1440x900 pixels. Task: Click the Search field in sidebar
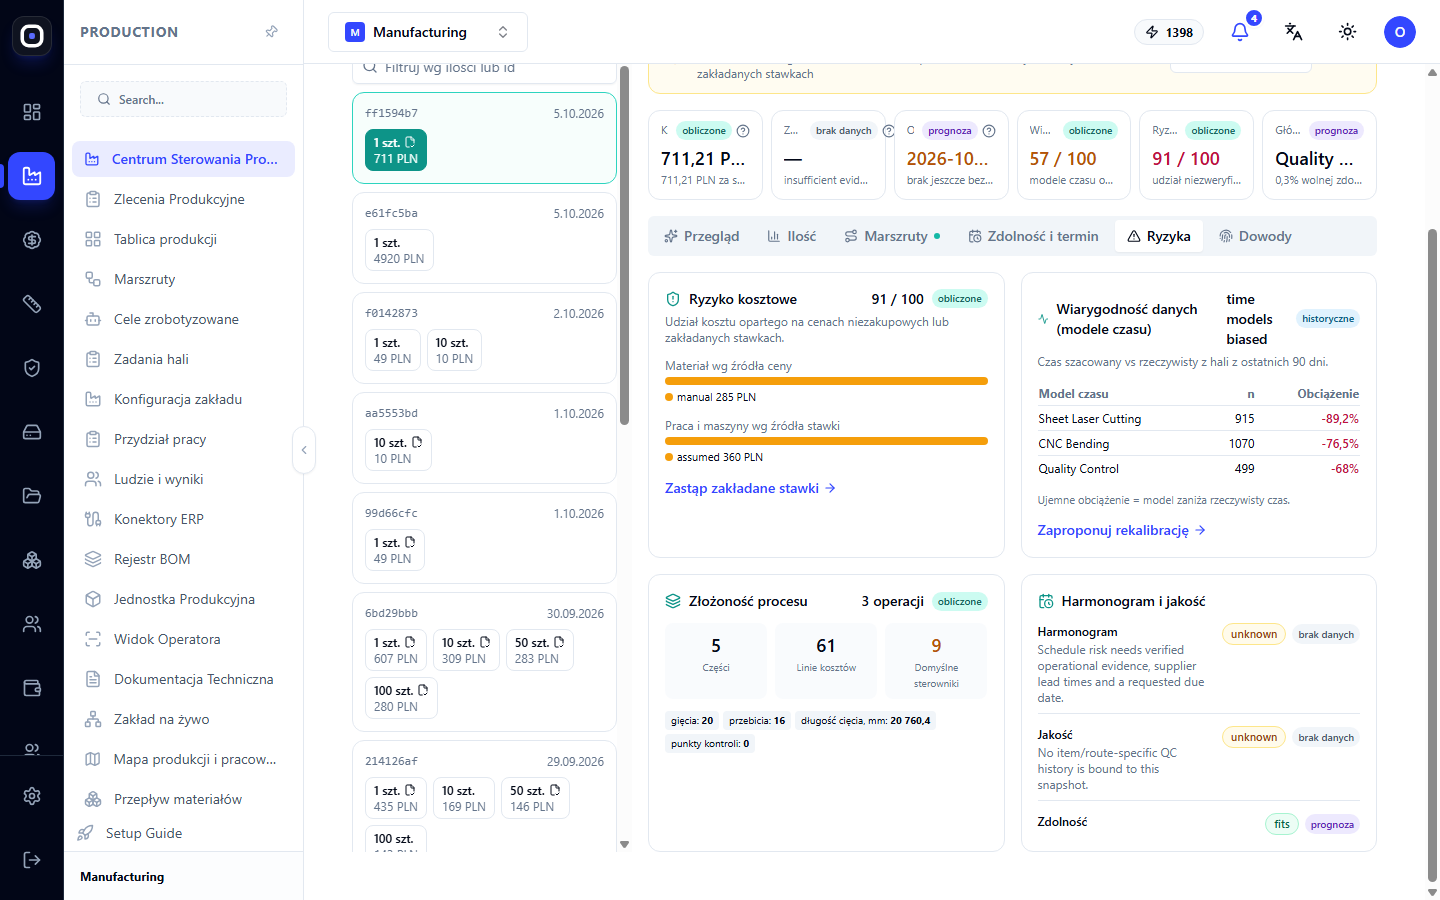[x=183, y=99]
